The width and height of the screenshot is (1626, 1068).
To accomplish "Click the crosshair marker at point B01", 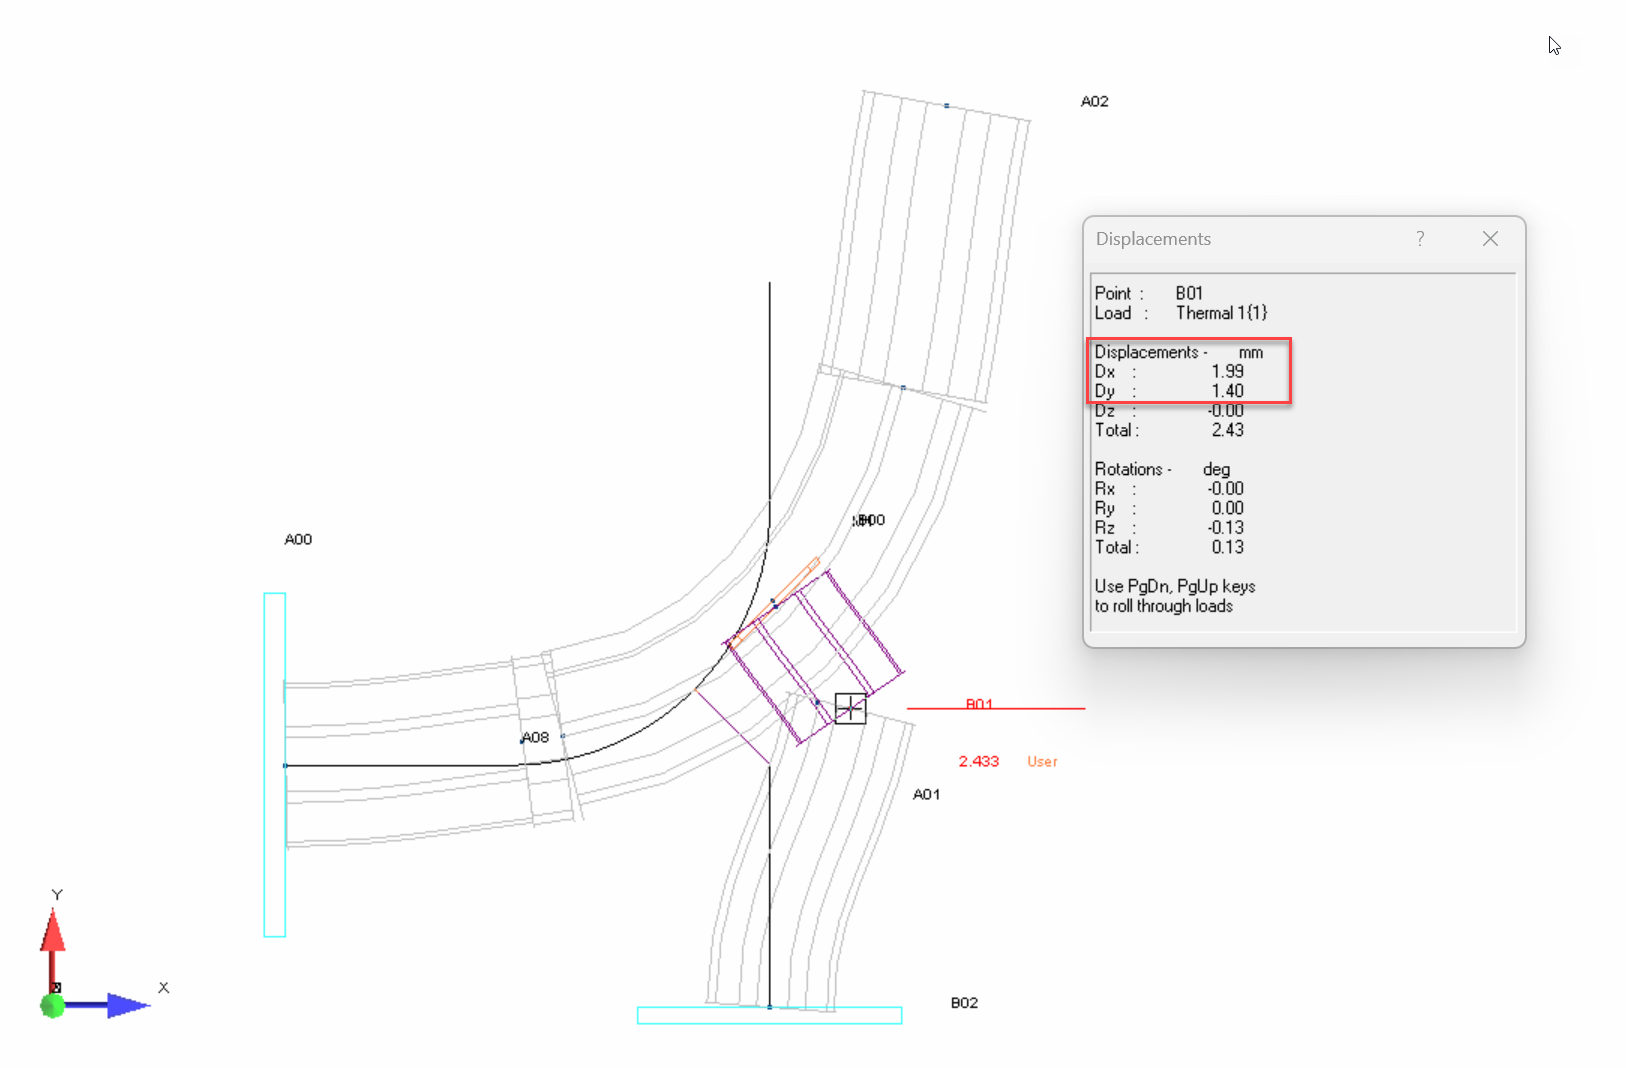I will click(850, 708).
